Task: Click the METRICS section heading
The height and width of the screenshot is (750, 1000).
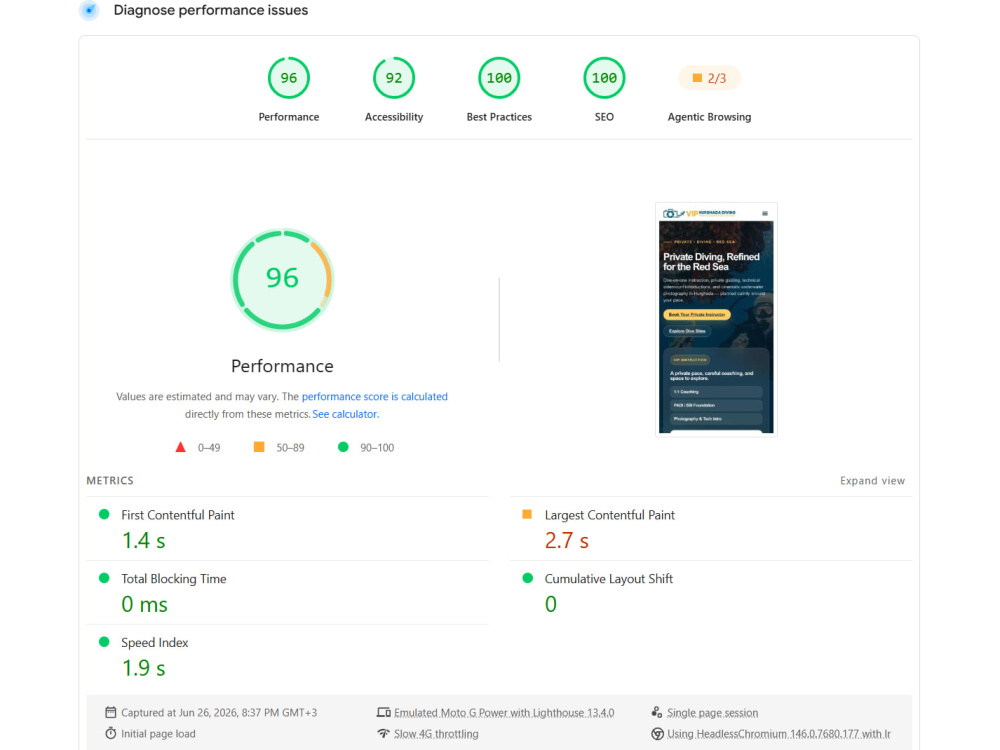Action: pyautogui.click(x=110, y=480)
